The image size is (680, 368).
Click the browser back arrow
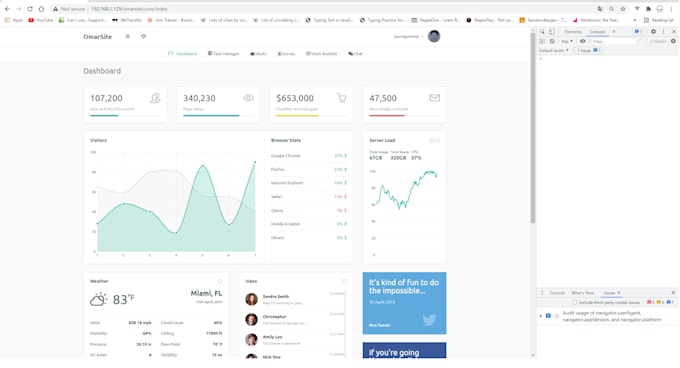coord(7,9)
